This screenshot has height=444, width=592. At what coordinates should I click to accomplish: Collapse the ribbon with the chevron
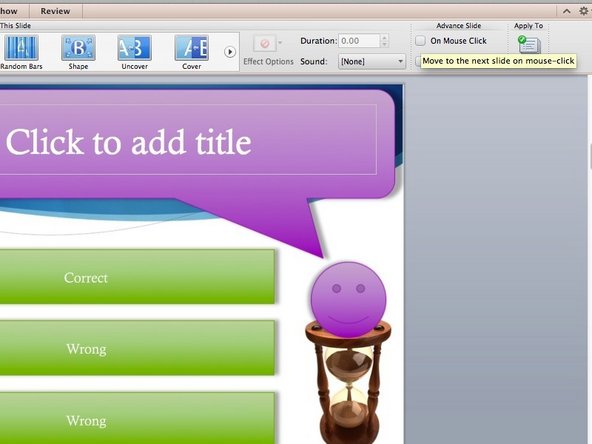tap(566, 11)
